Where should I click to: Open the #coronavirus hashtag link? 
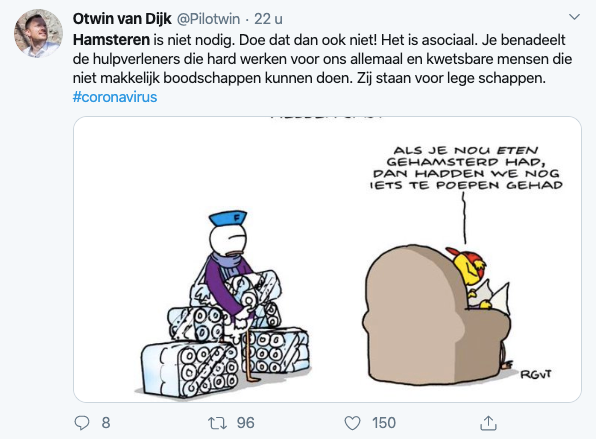(x=115, y=97)
